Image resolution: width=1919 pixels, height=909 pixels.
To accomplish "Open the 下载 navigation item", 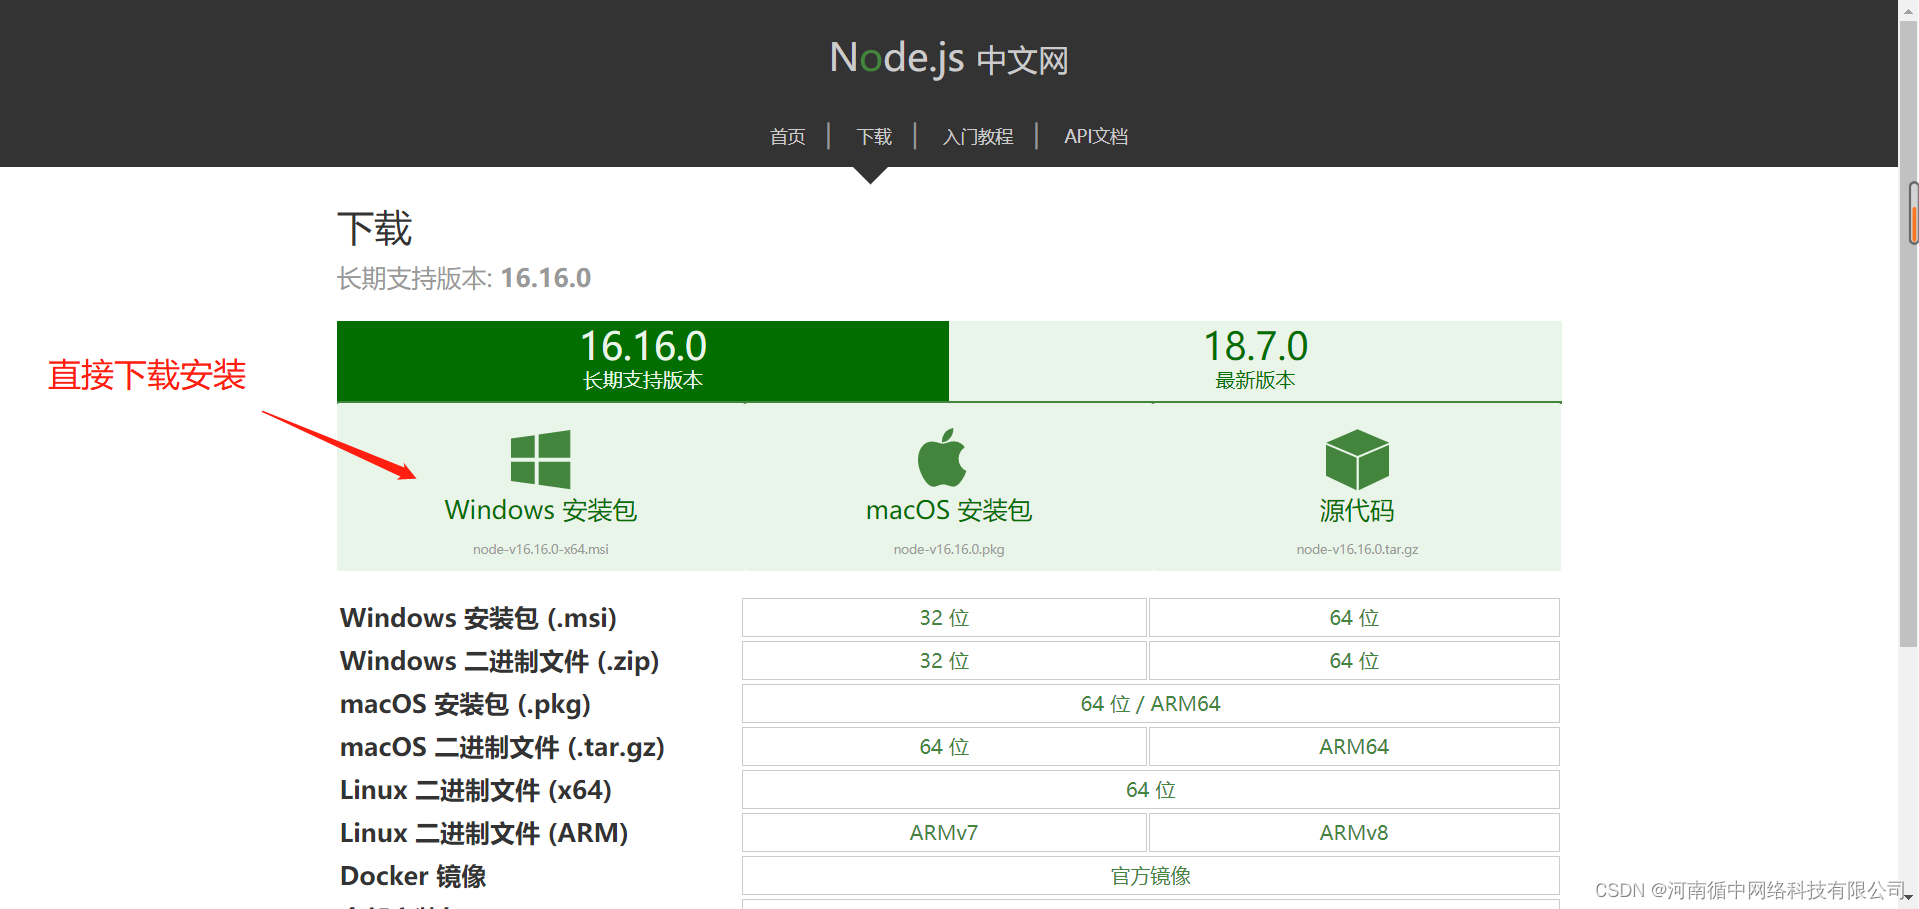I will [874, 136].
